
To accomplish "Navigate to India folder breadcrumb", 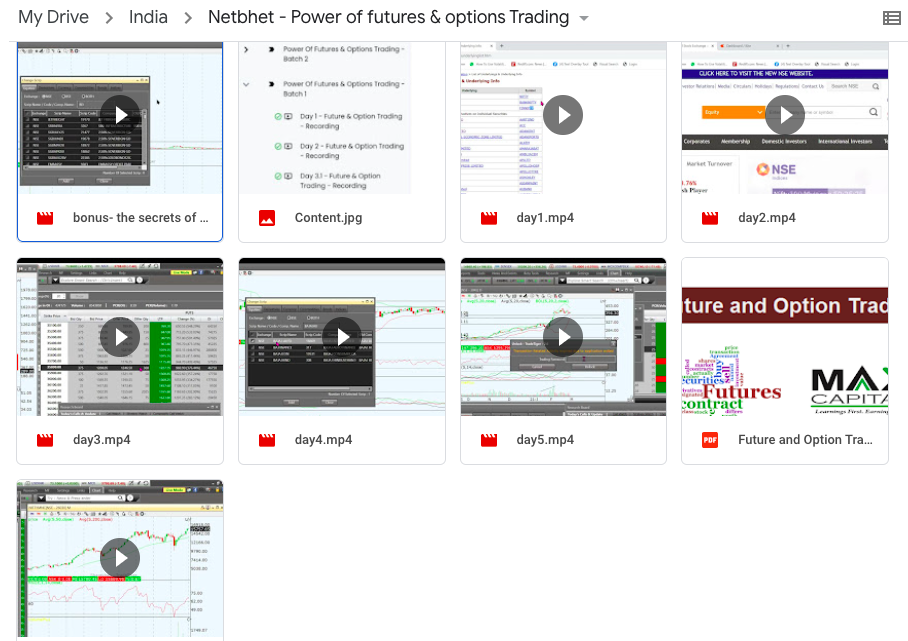I will [148, 18].
